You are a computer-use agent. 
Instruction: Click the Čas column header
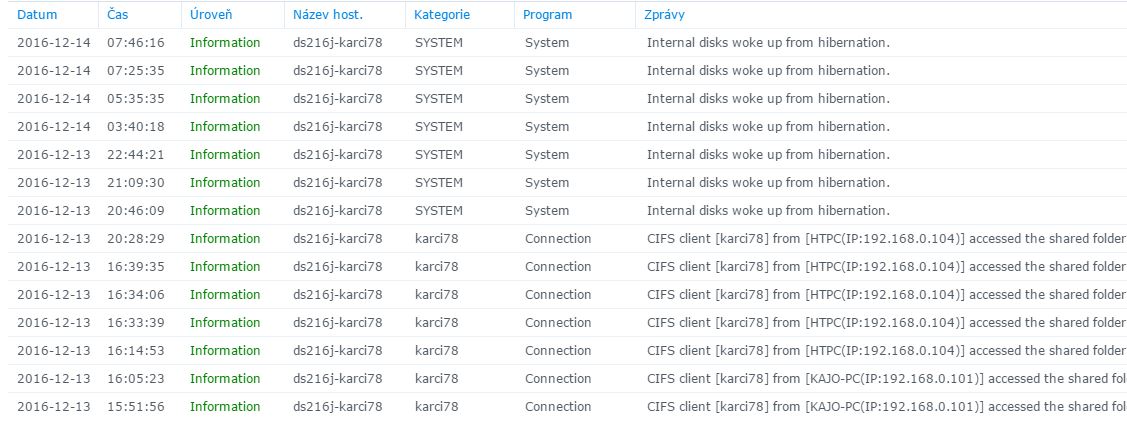tap(117, 15)
